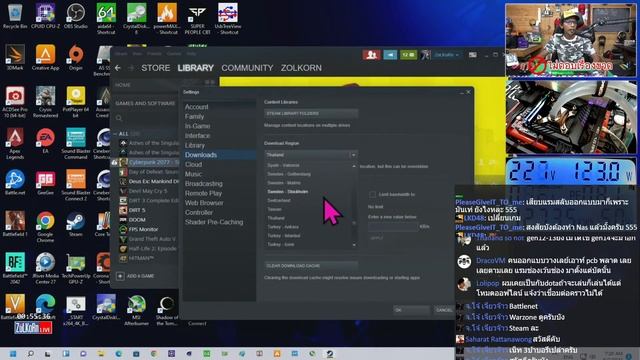Go to HOME in the Steam library sidebar
This screenshot has width=640, height=360.
(123, 85)
